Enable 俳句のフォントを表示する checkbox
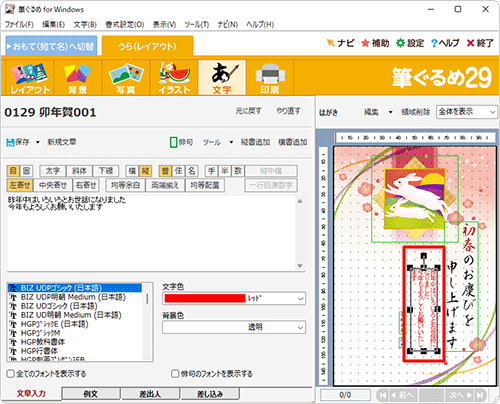This screenshot has width=500, height=404. (x=175, y=374)
